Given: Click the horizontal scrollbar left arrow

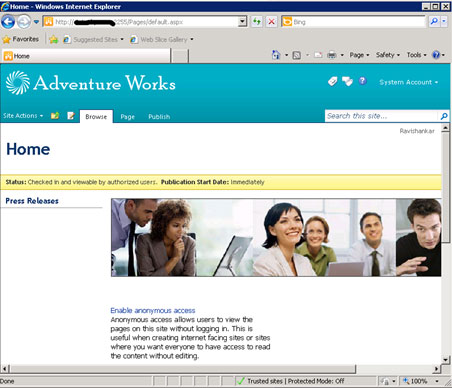Looking at the screenshot, I should click(5, 369).
